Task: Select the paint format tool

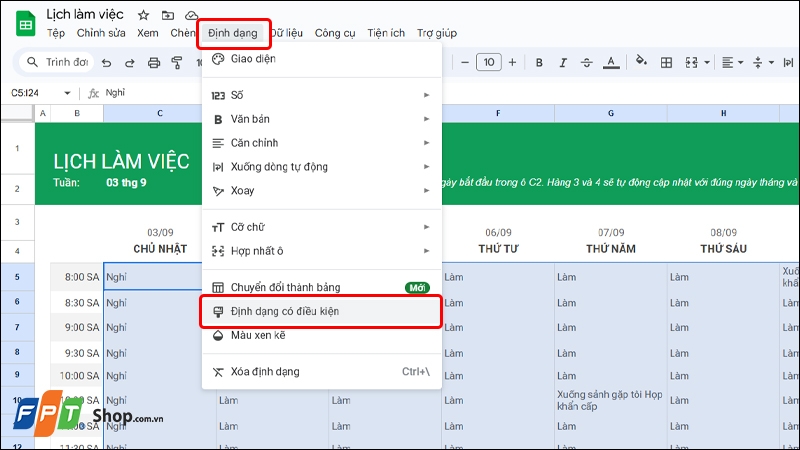Action: click(177, 63)
